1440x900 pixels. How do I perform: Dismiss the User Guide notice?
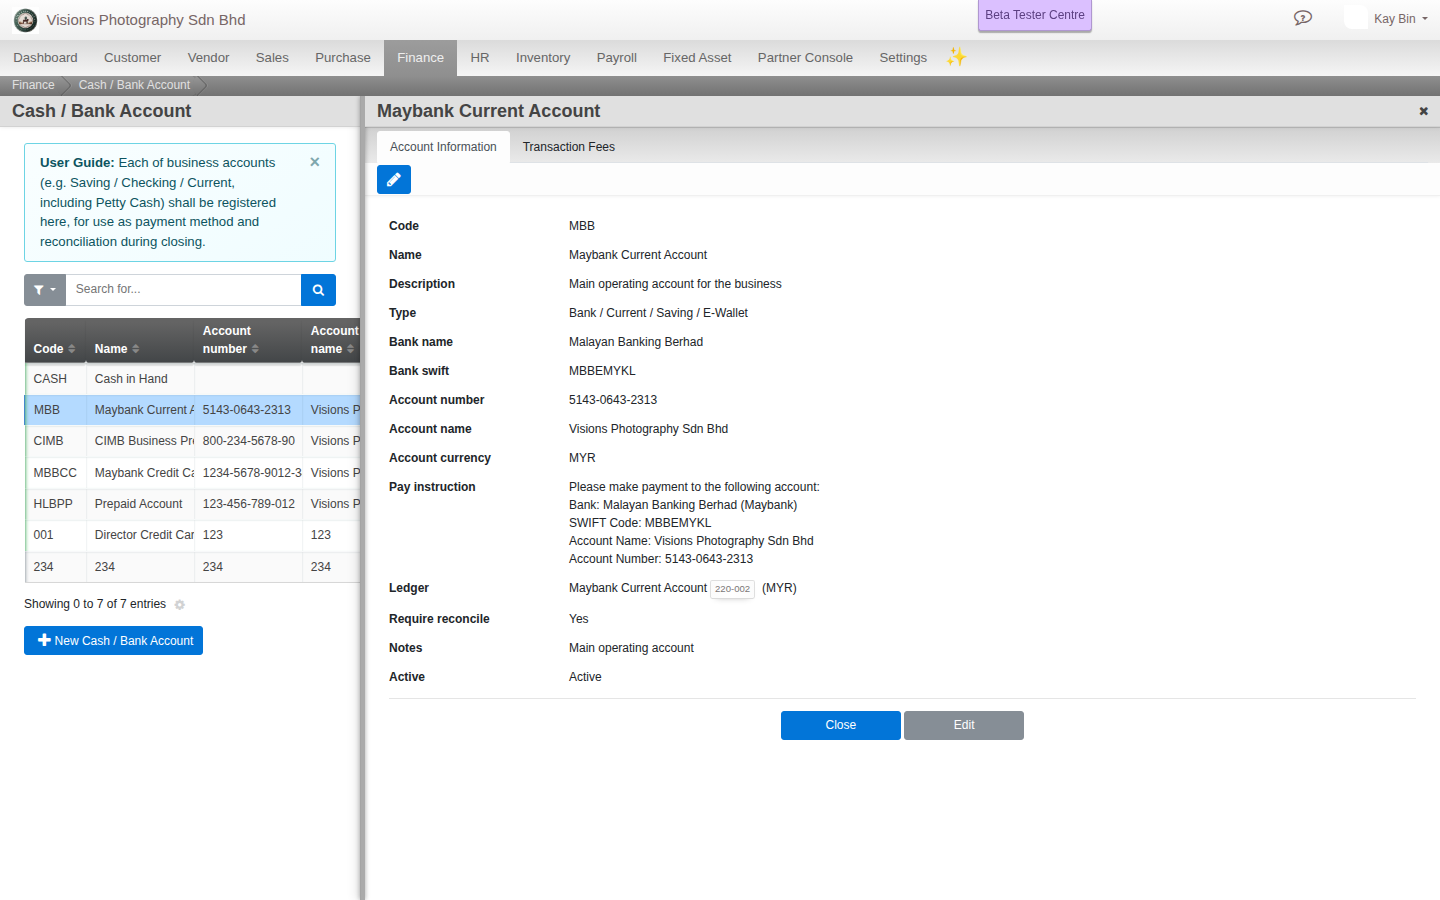315,162
